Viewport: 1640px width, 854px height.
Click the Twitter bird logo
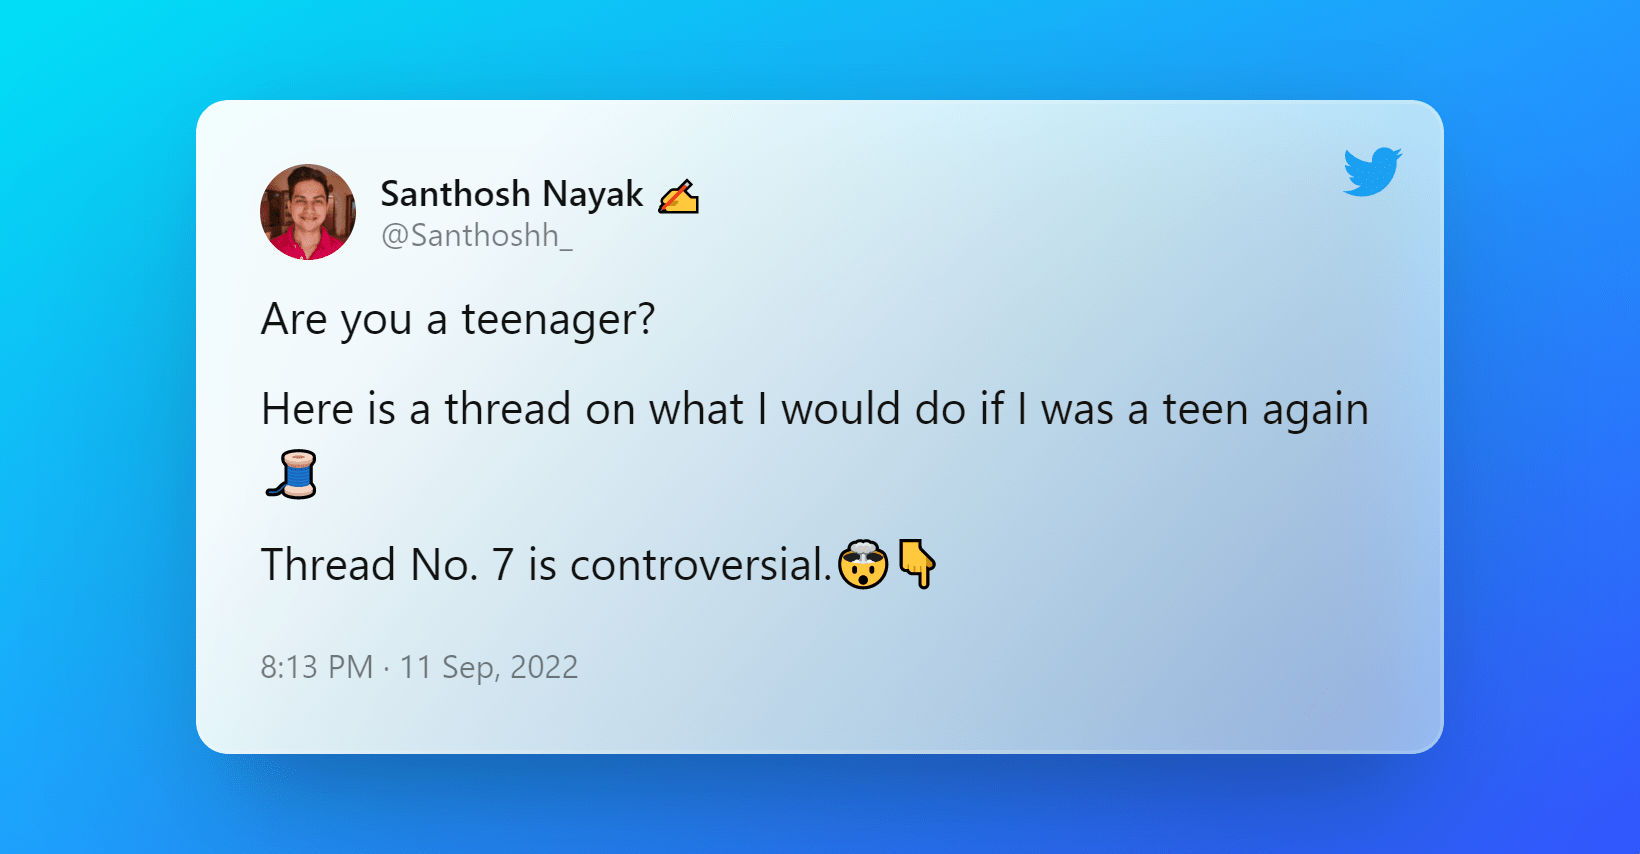pyautogui.click(x=1372, y=171)
